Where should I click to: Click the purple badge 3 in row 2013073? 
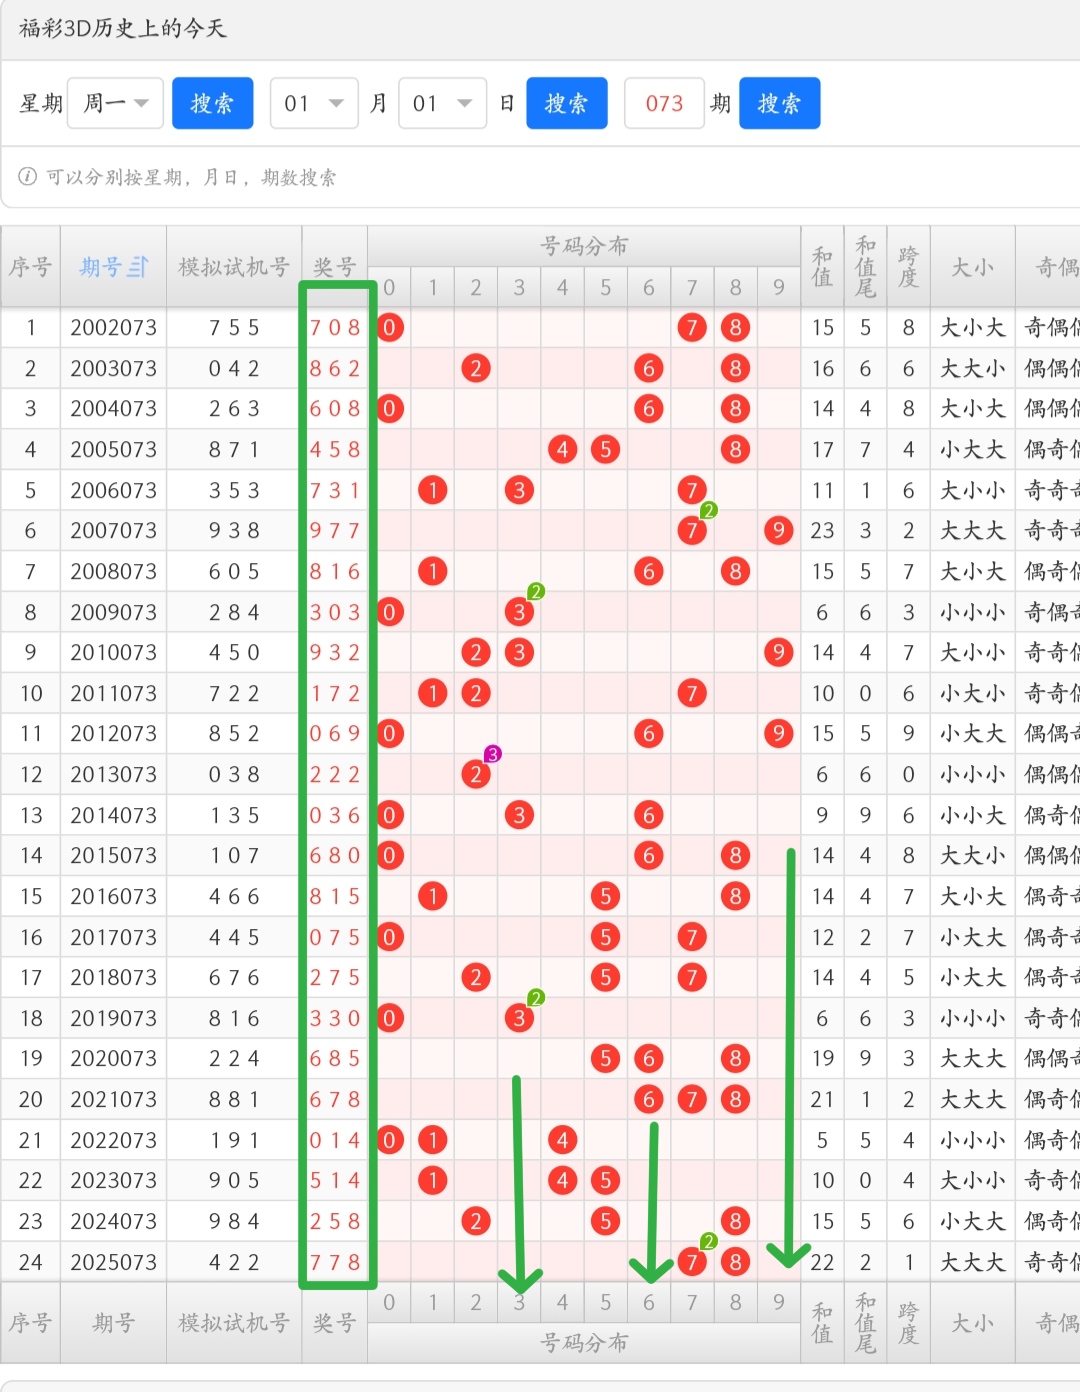[x=492, y=754]
